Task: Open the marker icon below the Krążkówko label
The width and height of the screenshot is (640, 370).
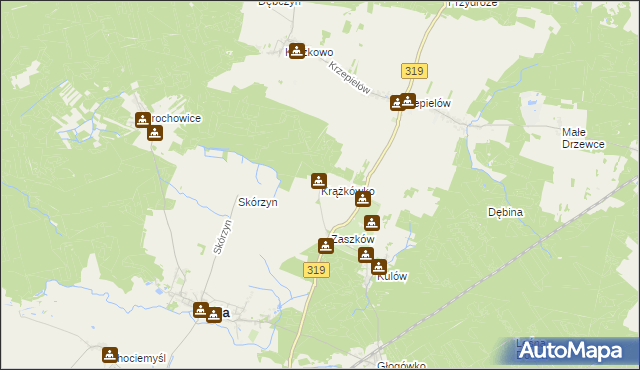Action: [x=363, y=199]
